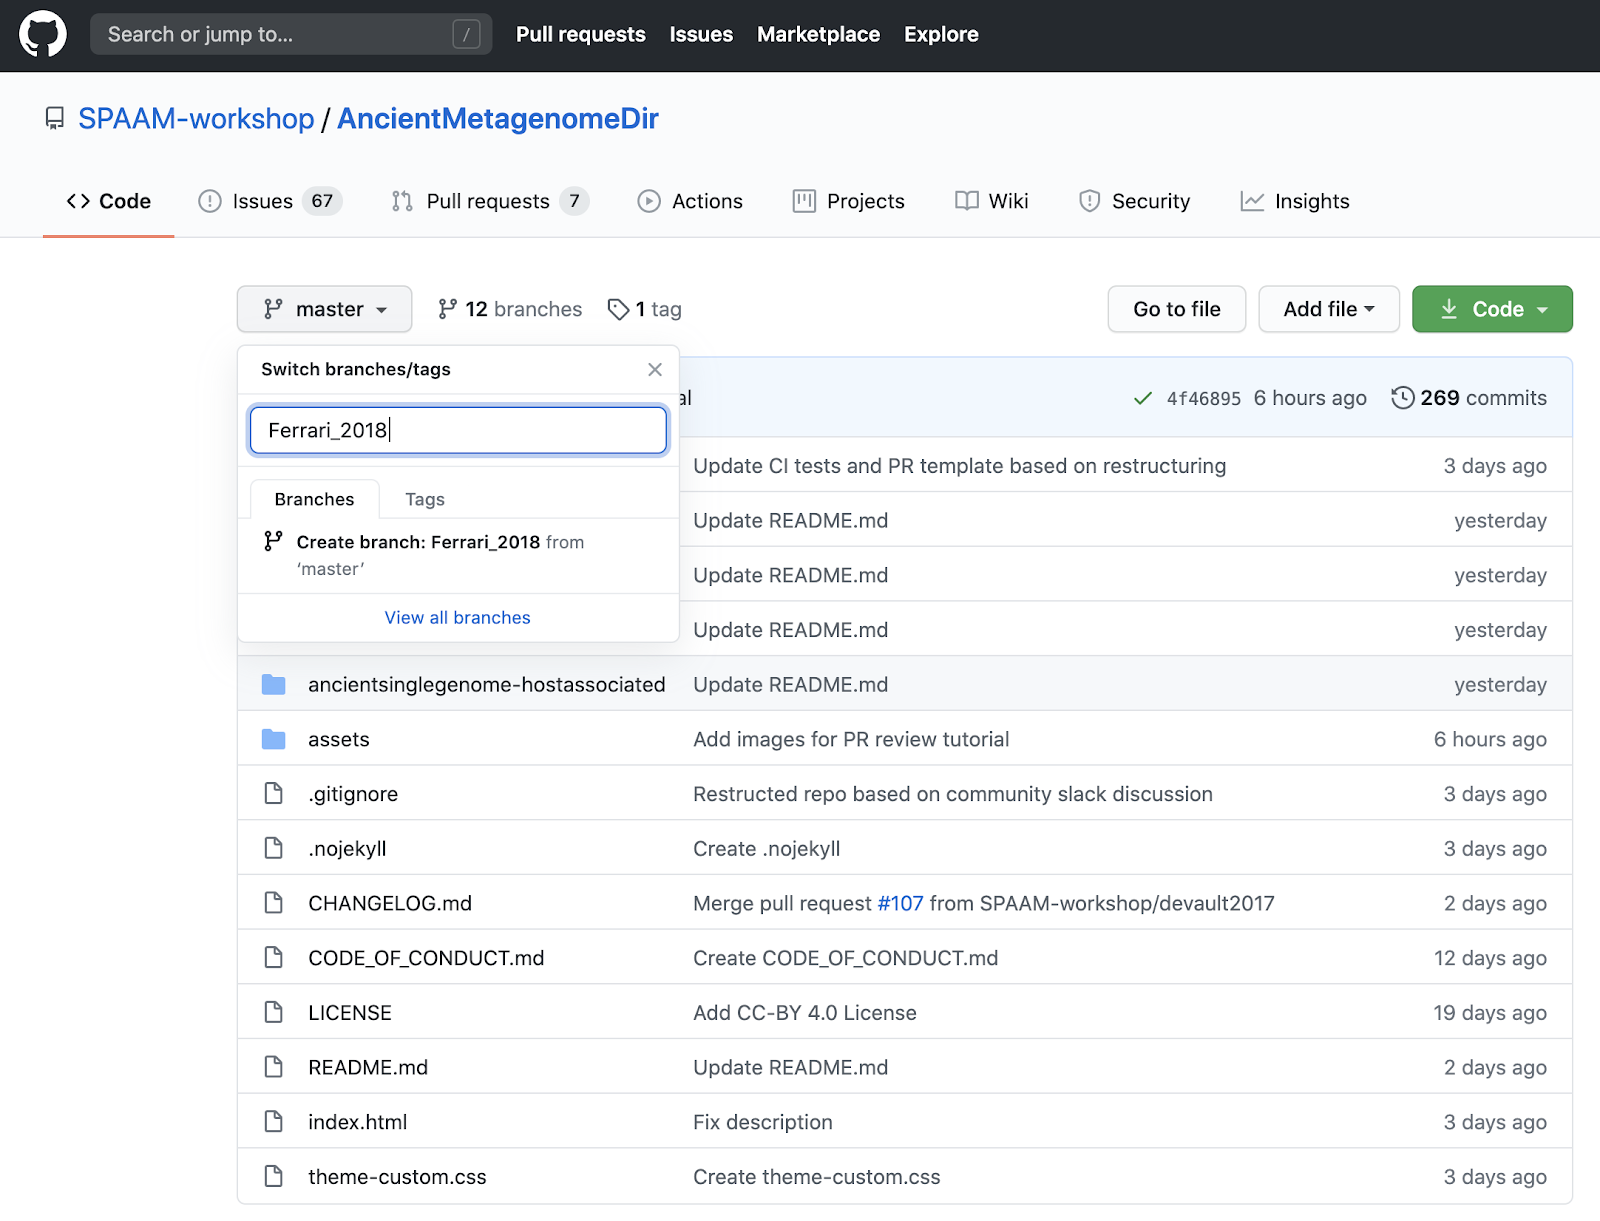Open the Pull requests repository tab
This screenshot has width=1600, height=1221.
(489, 202)
